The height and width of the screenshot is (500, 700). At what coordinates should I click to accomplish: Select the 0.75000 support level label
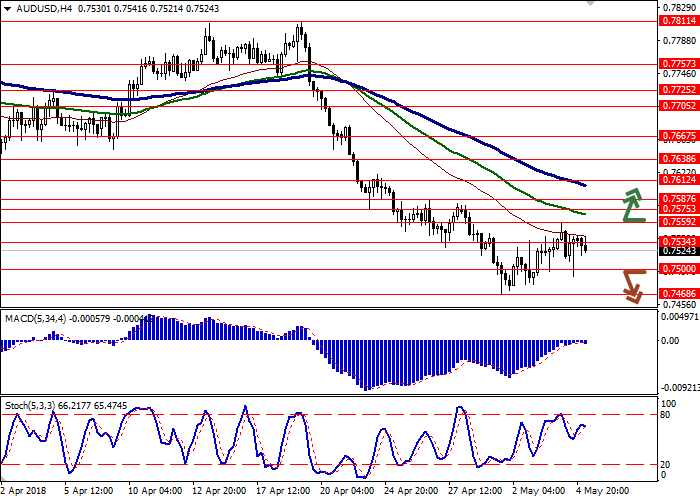(x=677, y=269)
